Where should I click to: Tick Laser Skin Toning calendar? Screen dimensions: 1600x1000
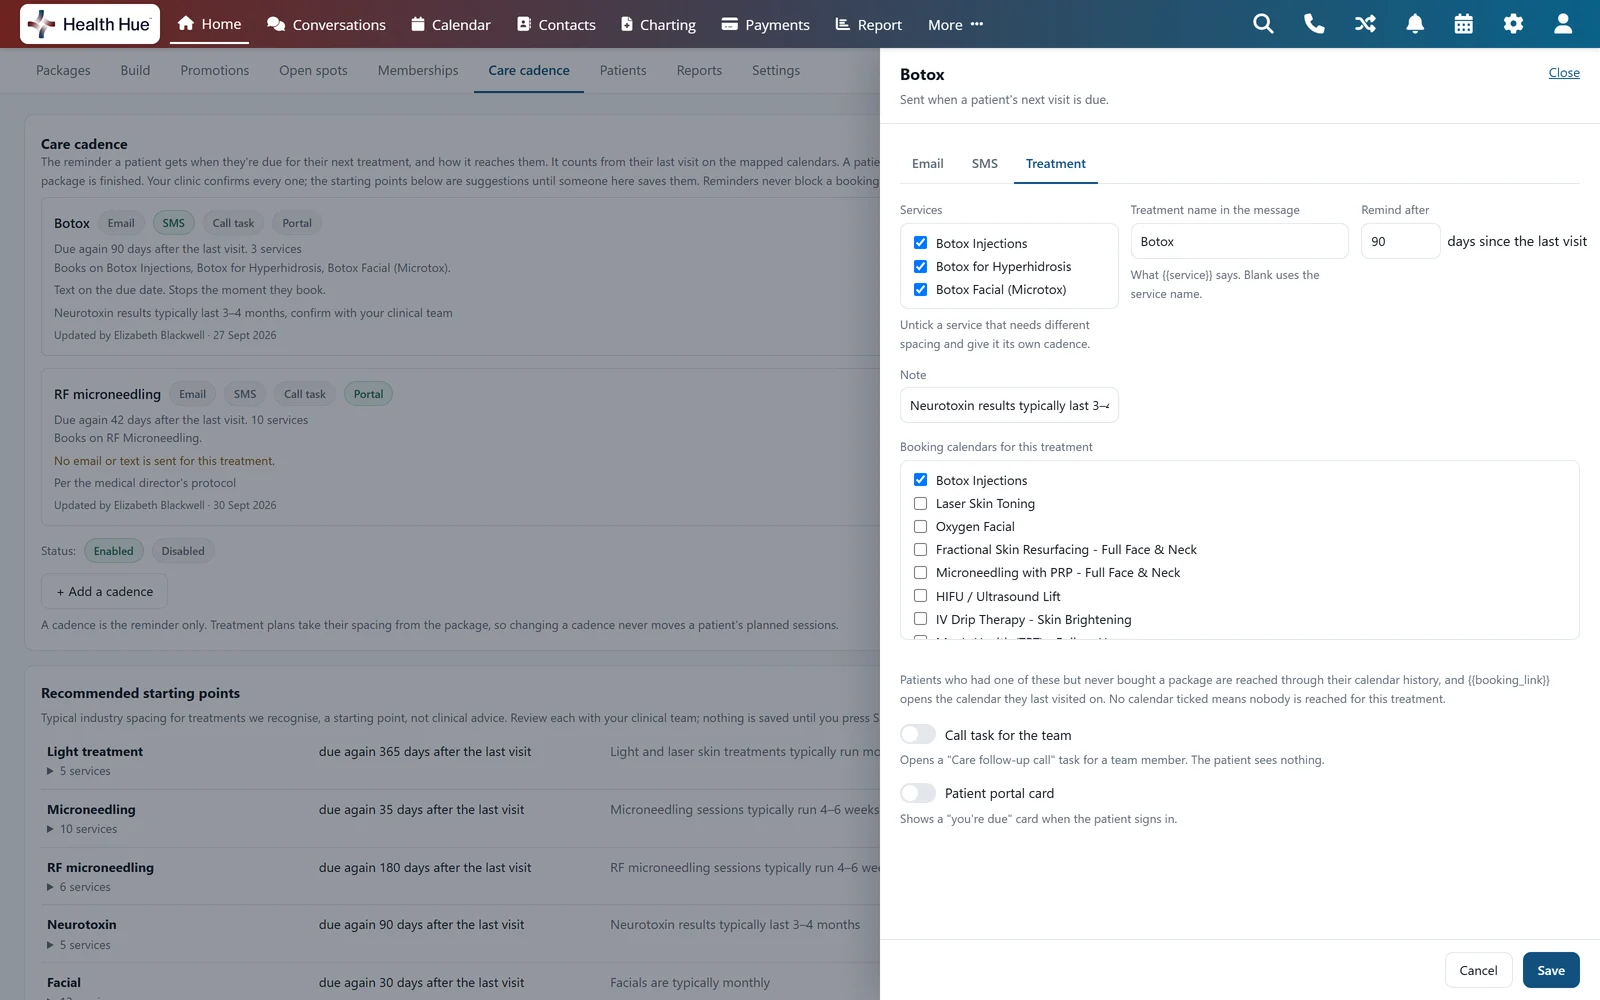(x=920, y=503)
